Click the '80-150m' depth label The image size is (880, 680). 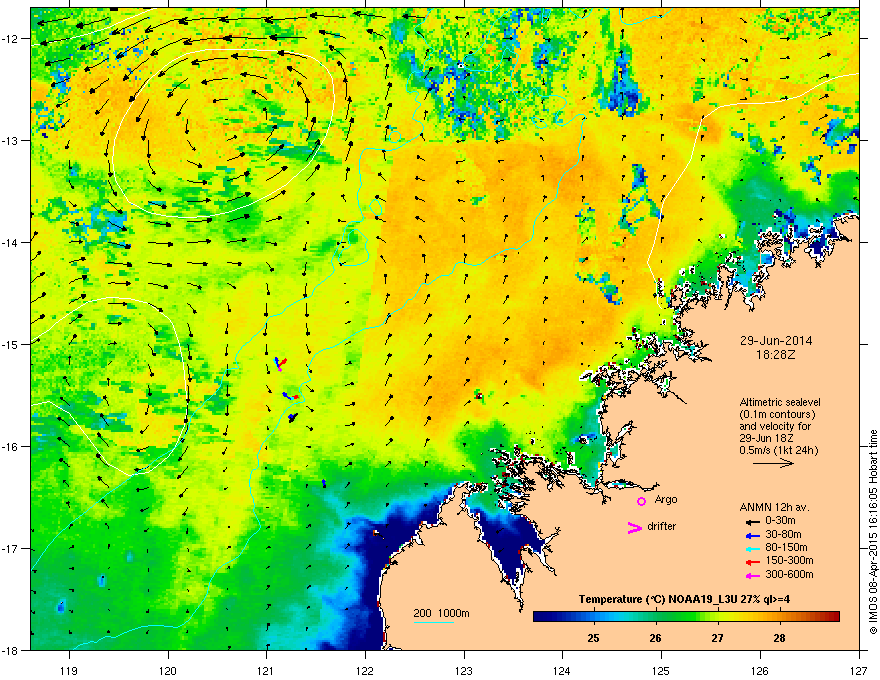point(786,548)
